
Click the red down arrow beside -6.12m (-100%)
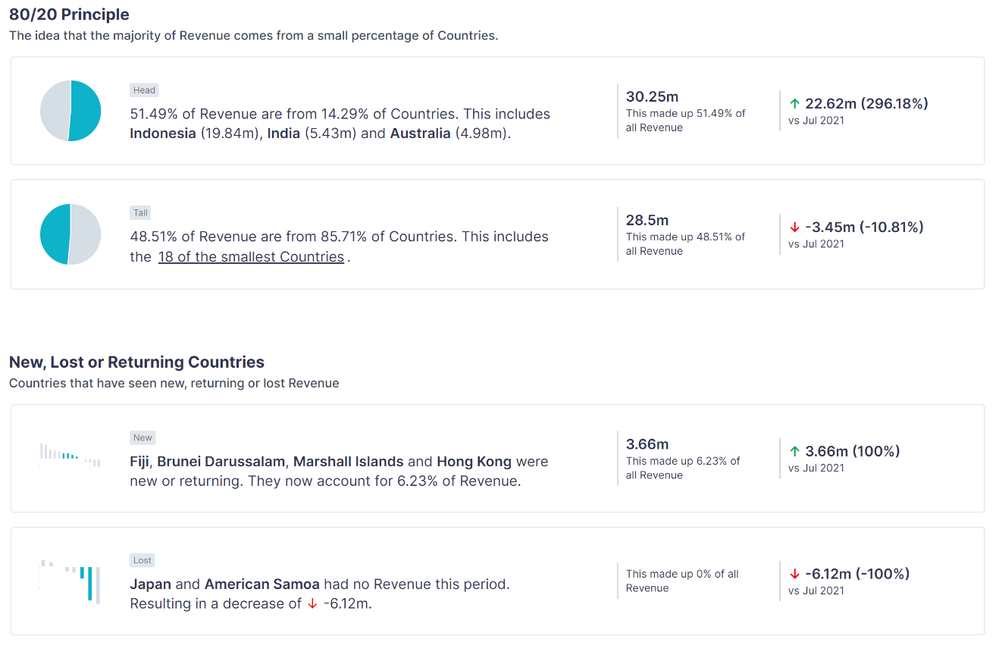794,574
